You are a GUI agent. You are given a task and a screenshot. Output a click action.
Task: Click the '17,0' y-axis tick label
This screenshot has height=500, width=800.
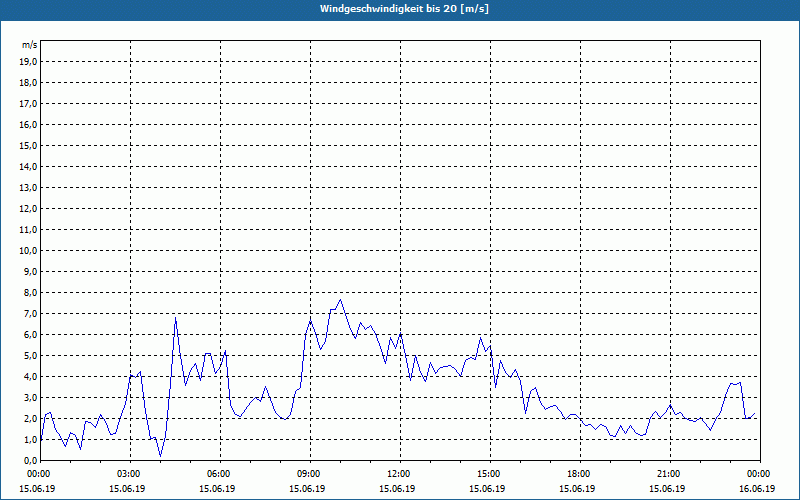[x=28, y=104]
